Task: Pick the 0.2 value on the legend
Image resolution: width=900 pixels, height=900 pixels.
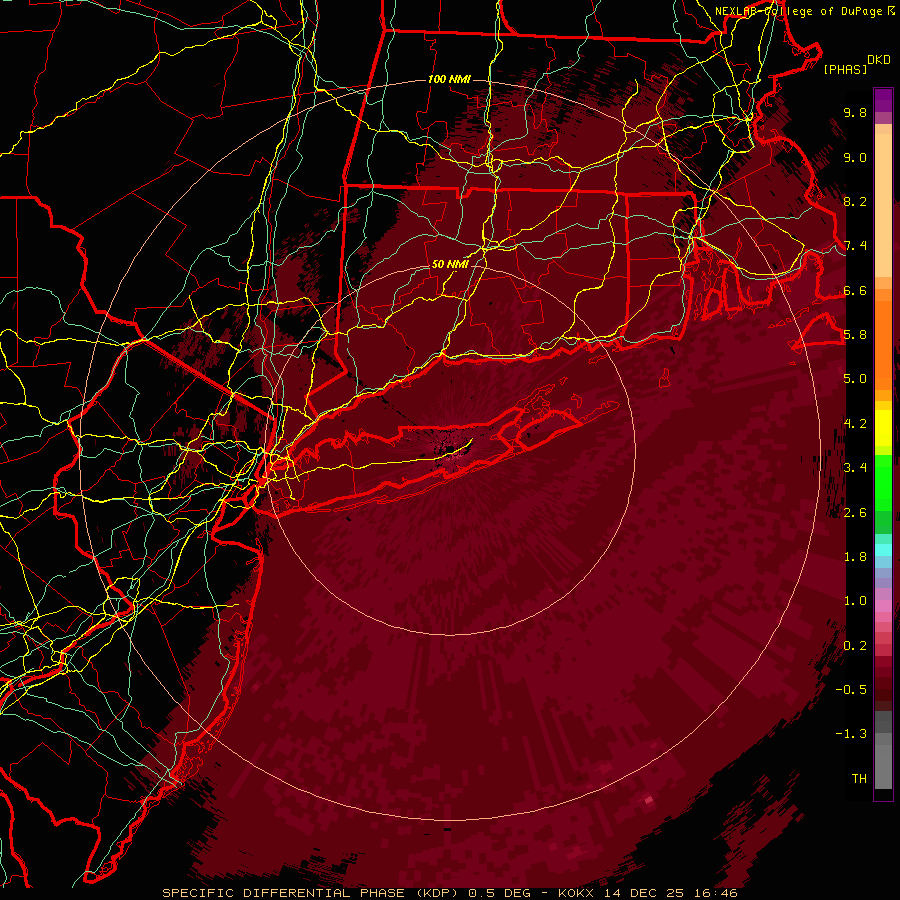Action: (855, 646)
